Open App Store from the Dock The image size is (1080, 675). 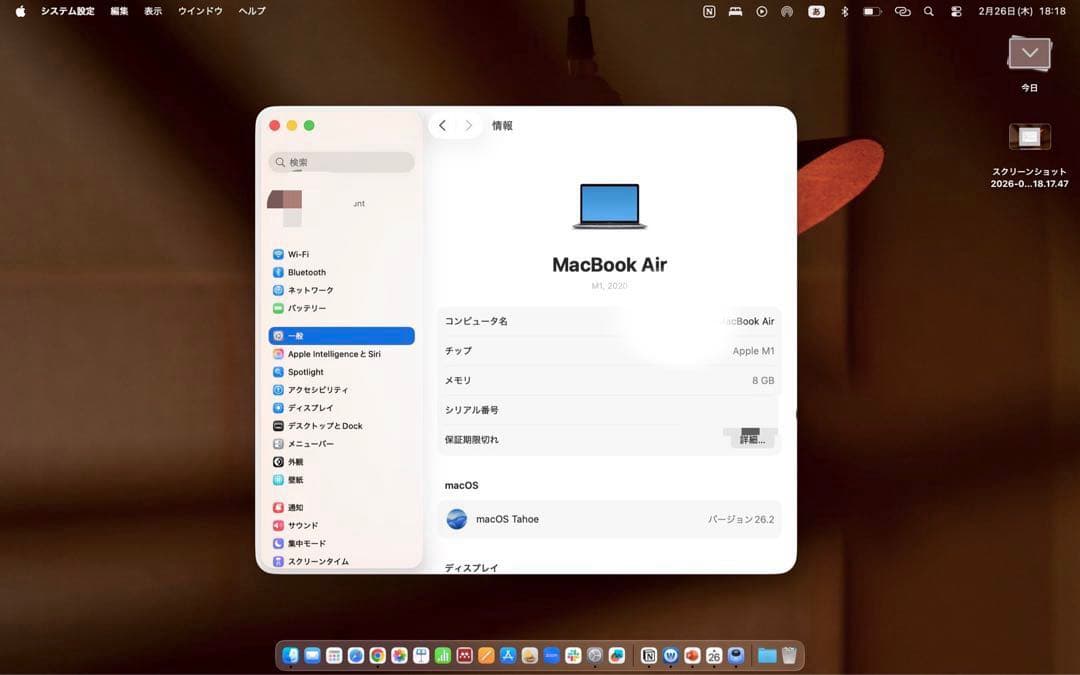[508, 655]
